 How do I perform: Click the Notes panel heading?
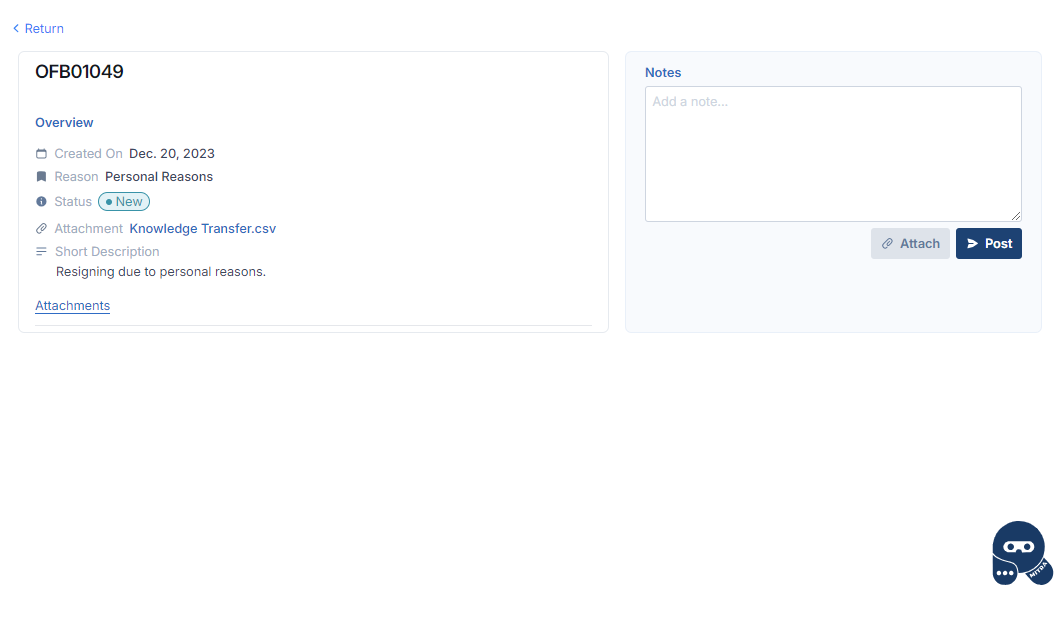663,73
